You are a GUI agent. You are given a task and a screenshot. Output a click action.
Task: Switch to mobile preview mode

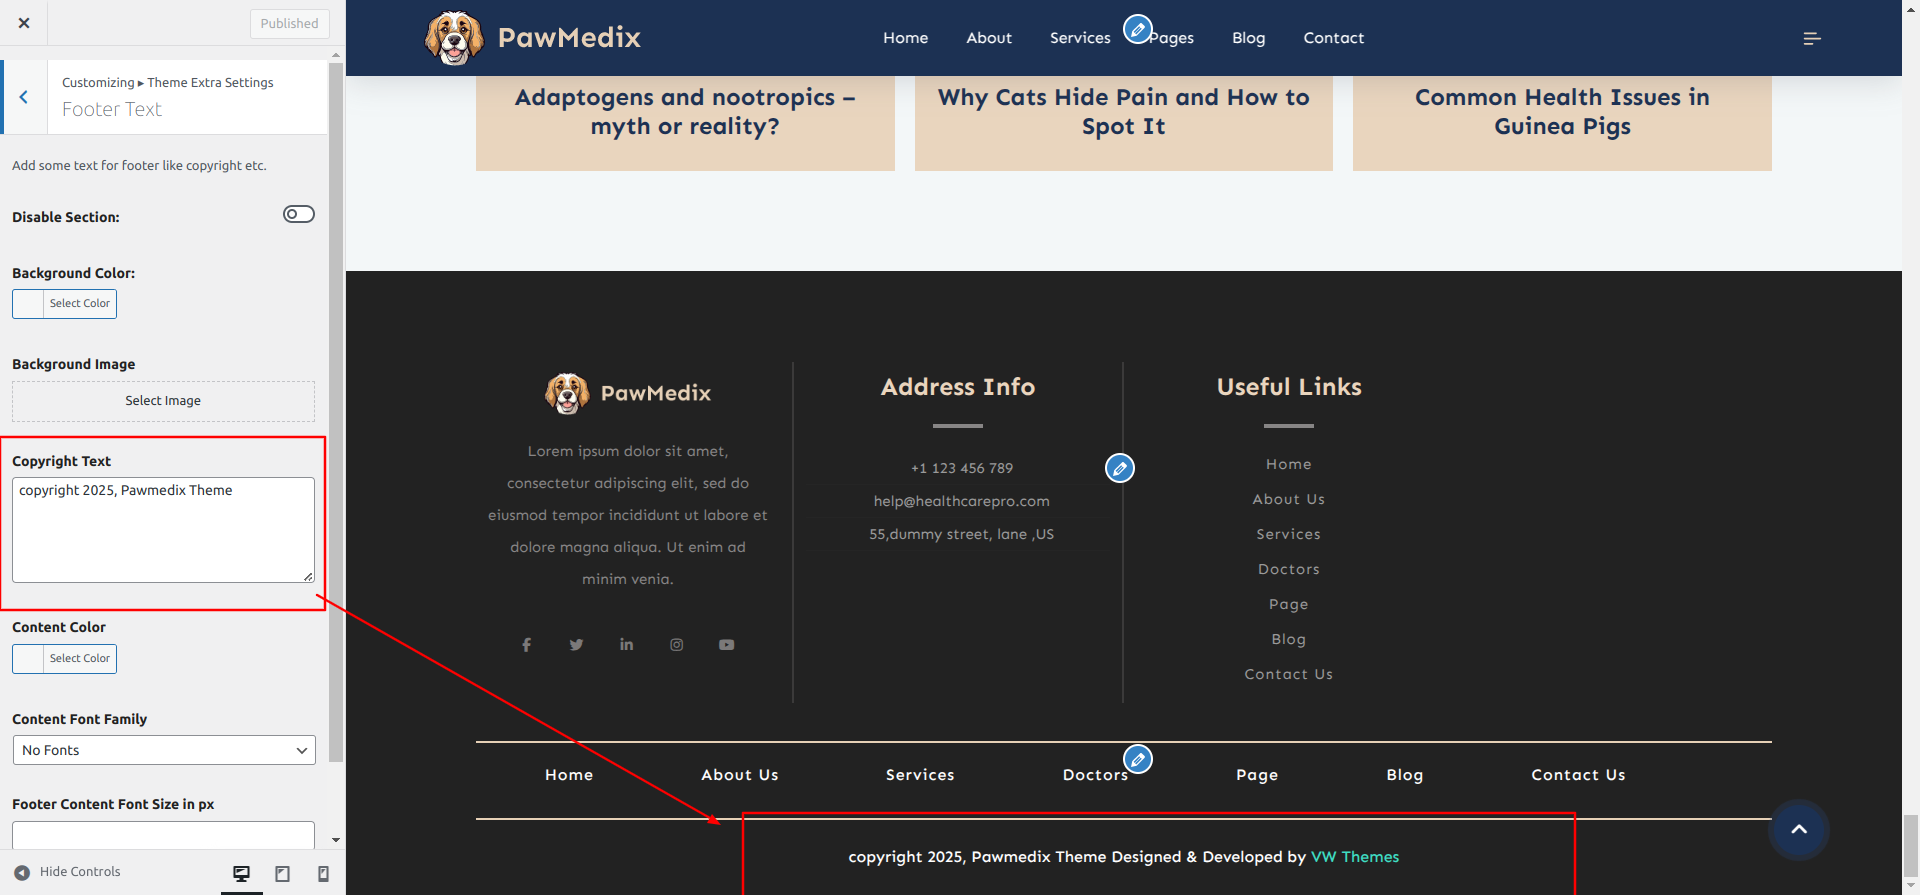[x=323, y=873]
